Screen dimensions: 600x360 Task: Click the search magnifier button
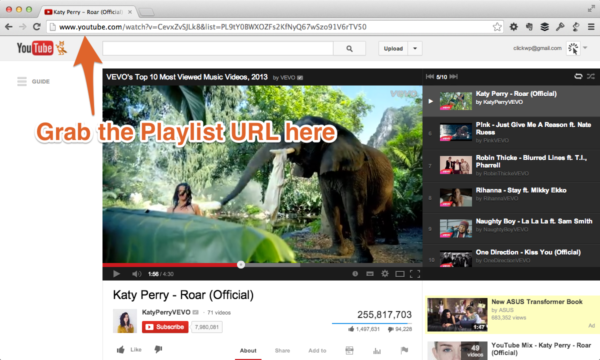coord(349,49)
